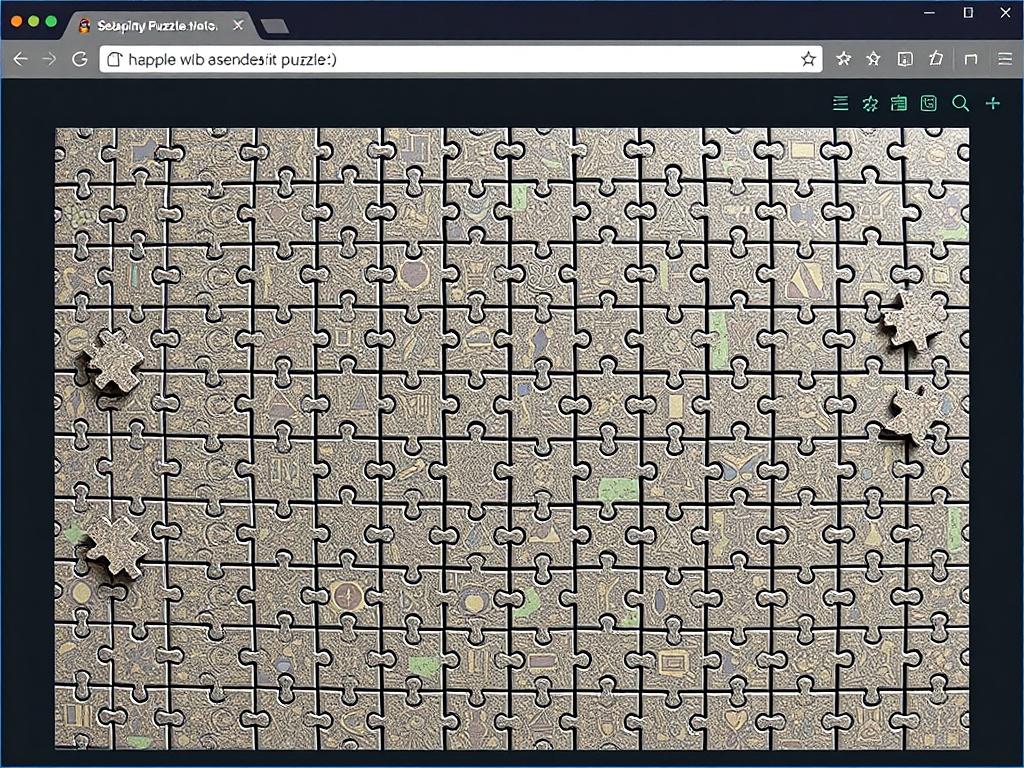Click the green notes document icon
The height and width of the screenshot is (768, 1024).
(x=899, y=103)
